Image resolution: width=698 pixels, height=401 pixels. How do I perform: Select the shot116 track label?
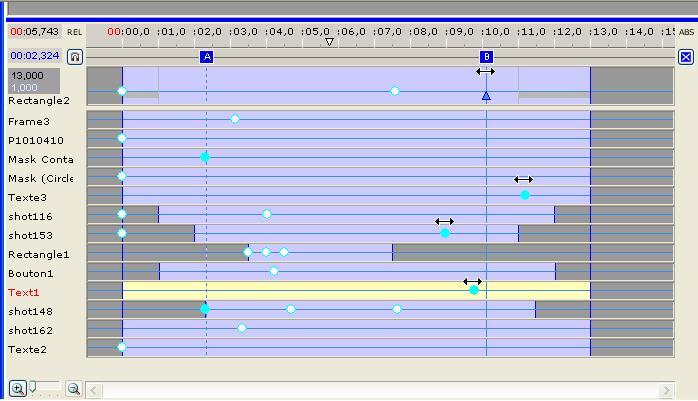(x=31, y=216)
